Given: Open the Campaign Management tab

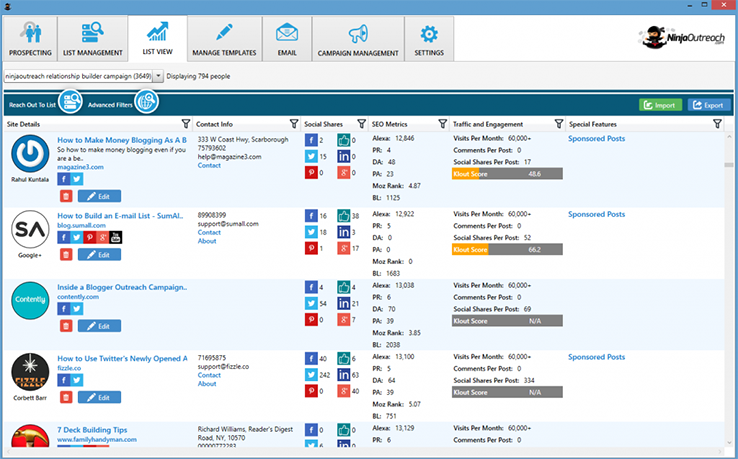Looking at the screenshot, I should [x=358, y=39].
